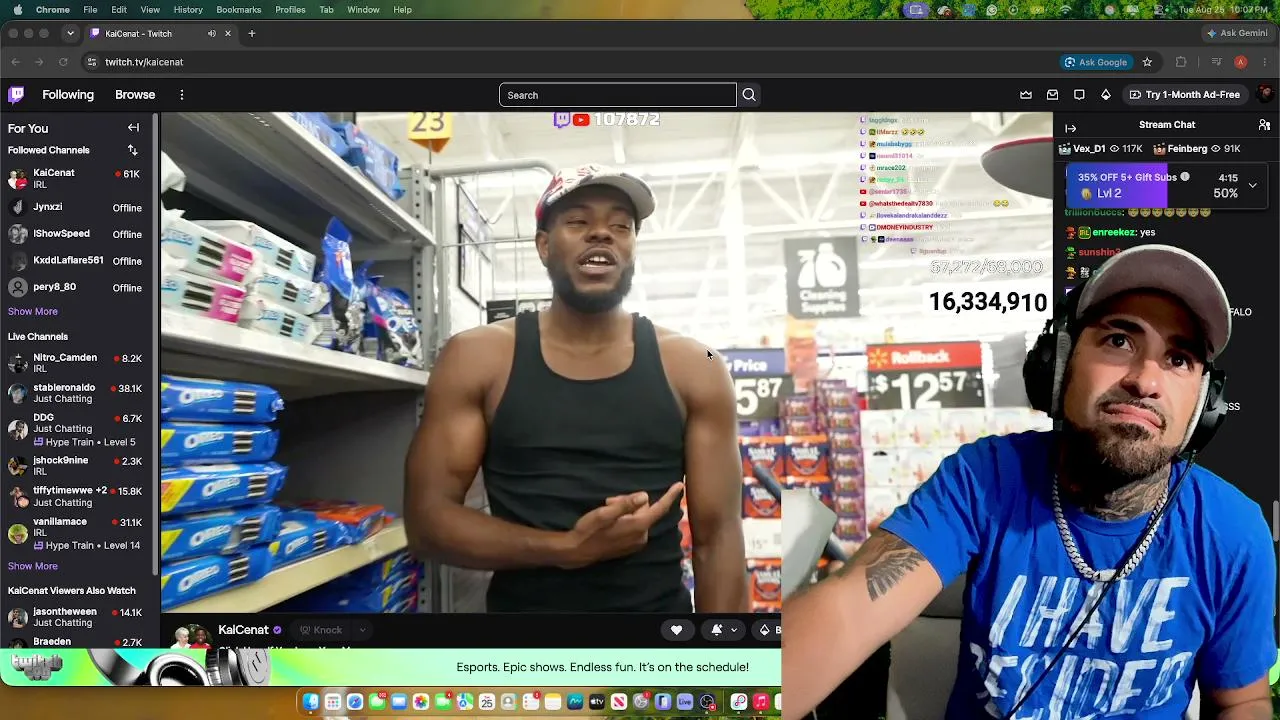Screen dimensions: 1280x720
Task: Click the Twitch search field
Action: pos(618,95)
